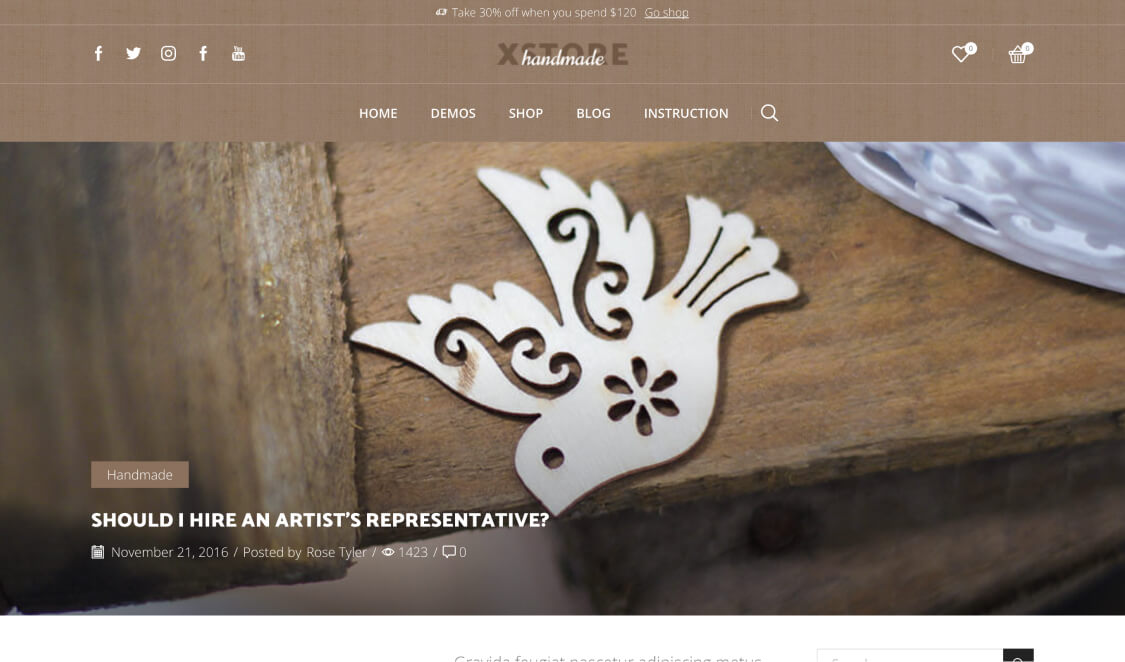Viewport: 1125px width, 662px height.
Task: Click the Handmade category tag
Action: click(x=140, y=475)
